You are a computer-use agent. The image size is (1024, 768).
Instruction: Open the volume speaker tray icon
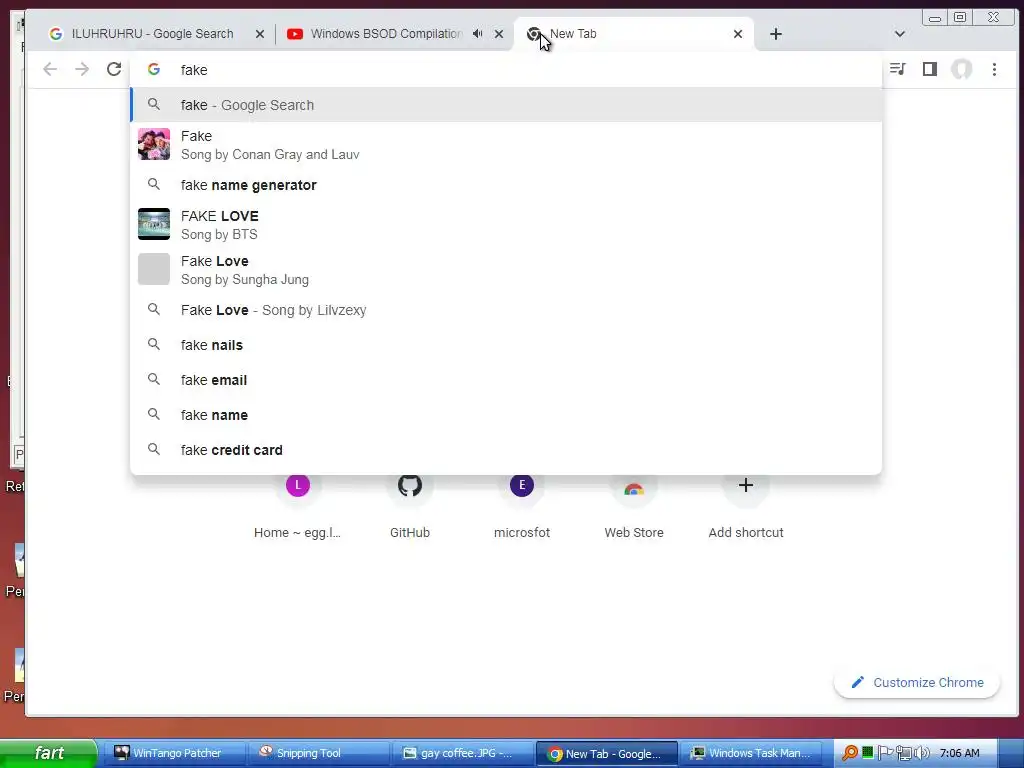[922, 753]
